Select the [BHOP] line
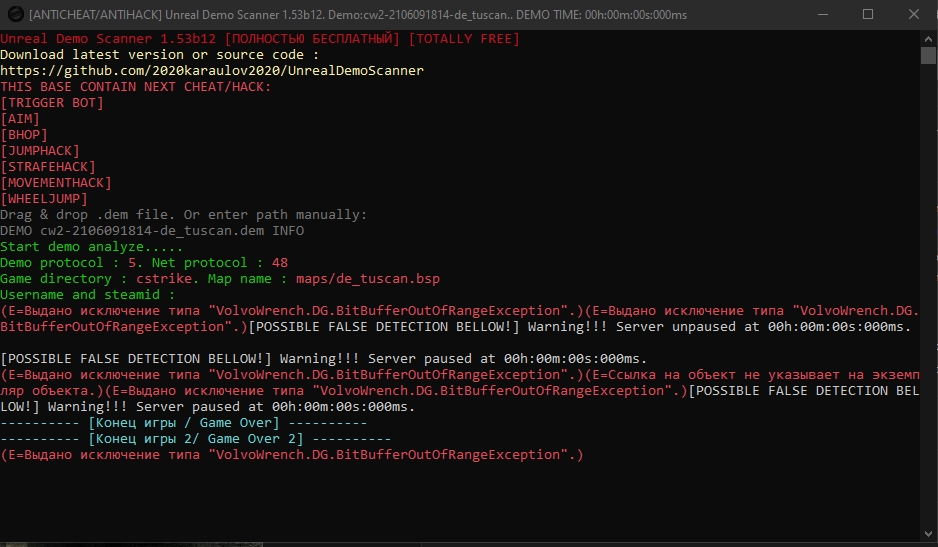This screenshot has height=547, width=938. [x=24, y=135]
